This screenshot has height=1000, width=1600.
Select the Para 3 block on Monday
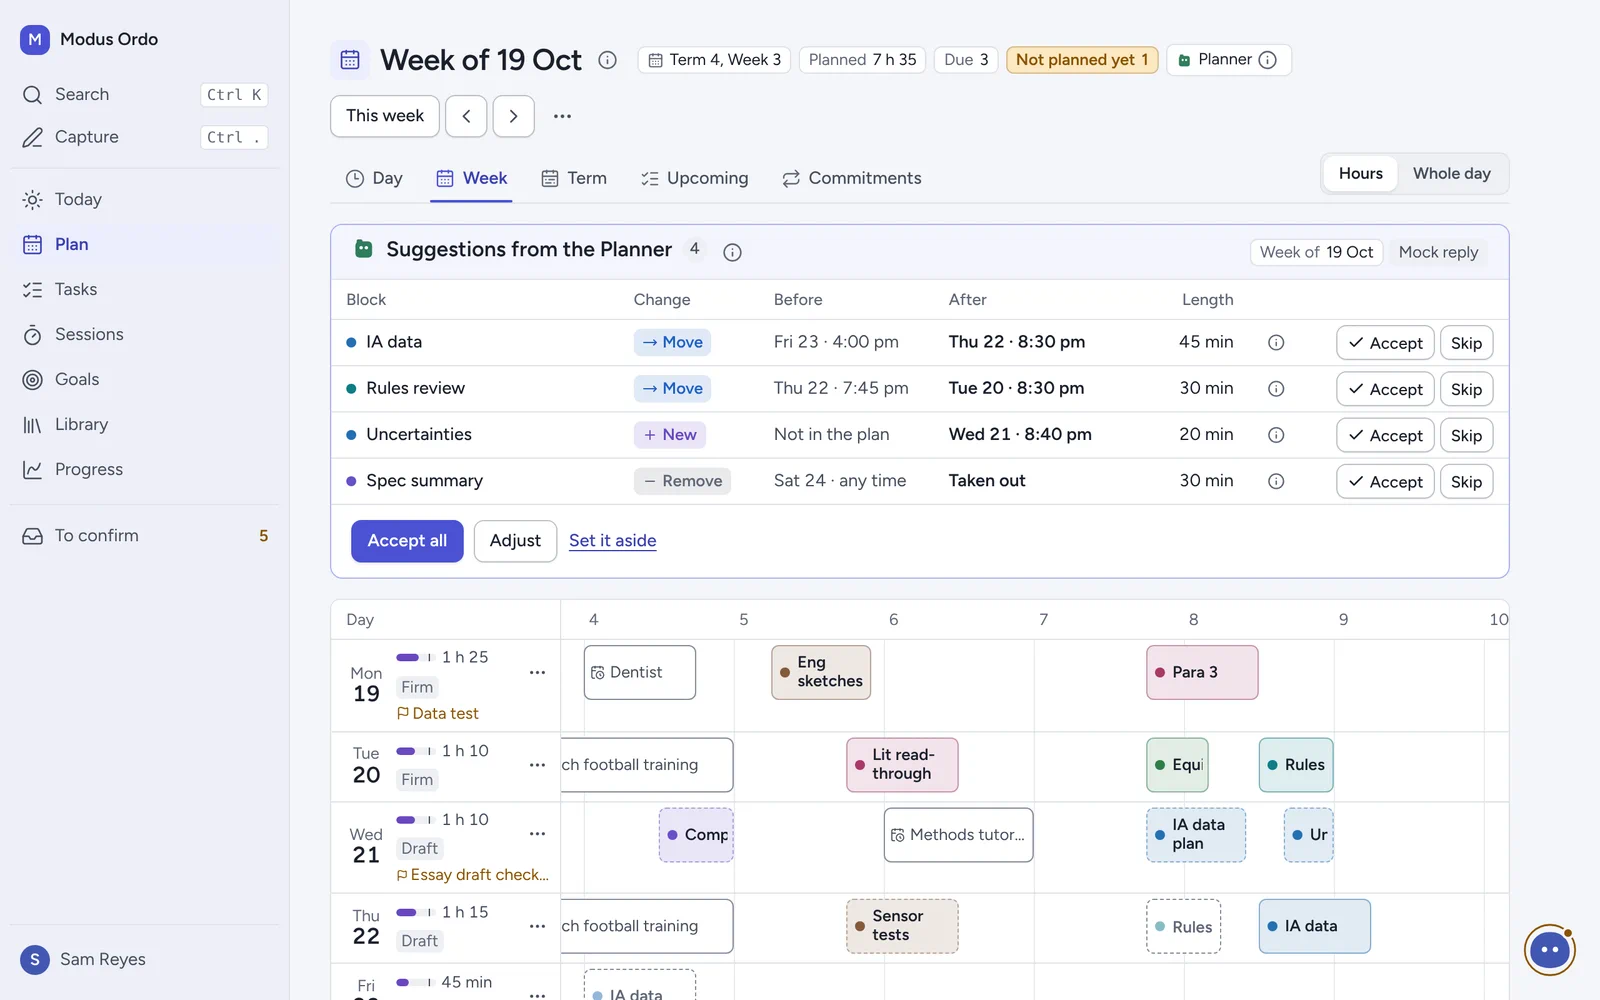pos(1202,672)
